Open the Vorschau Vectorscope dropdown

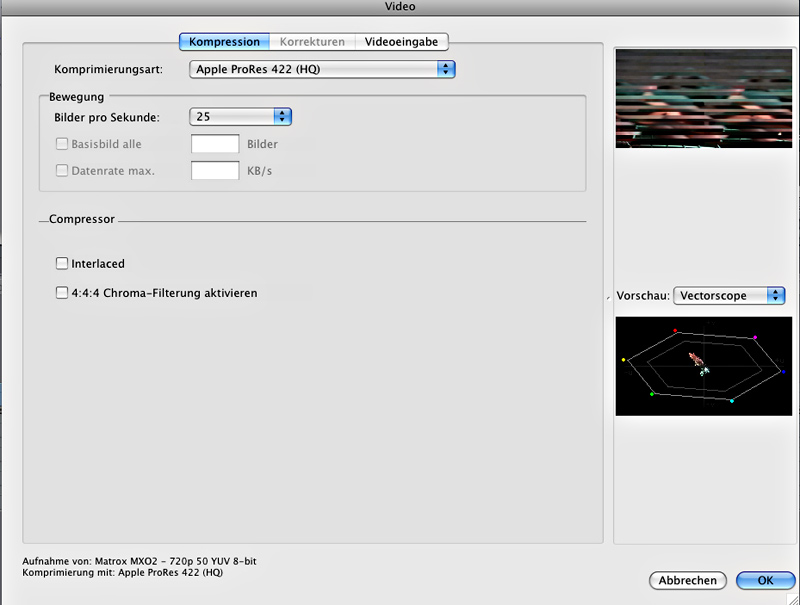[x=729, y=295]
